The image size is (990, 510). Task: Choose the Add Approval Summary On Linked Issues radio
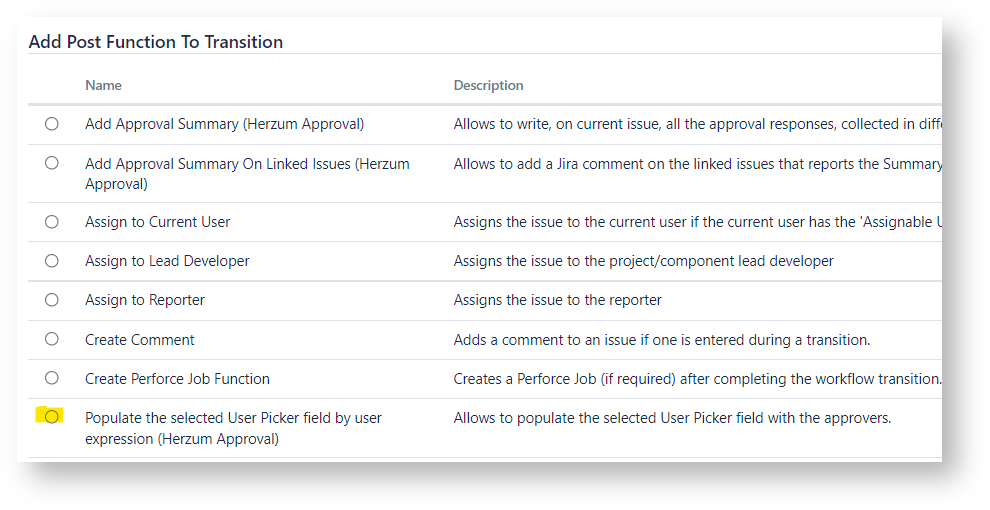point(52,163)
